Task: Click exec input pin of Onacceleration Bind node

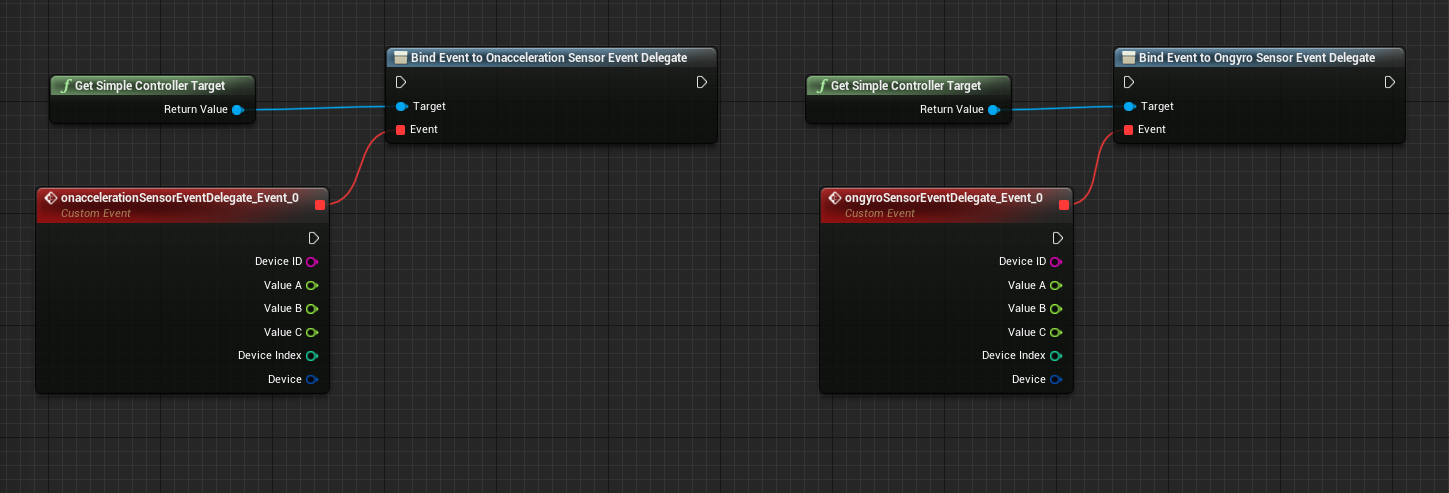Action: click(401, 82)
